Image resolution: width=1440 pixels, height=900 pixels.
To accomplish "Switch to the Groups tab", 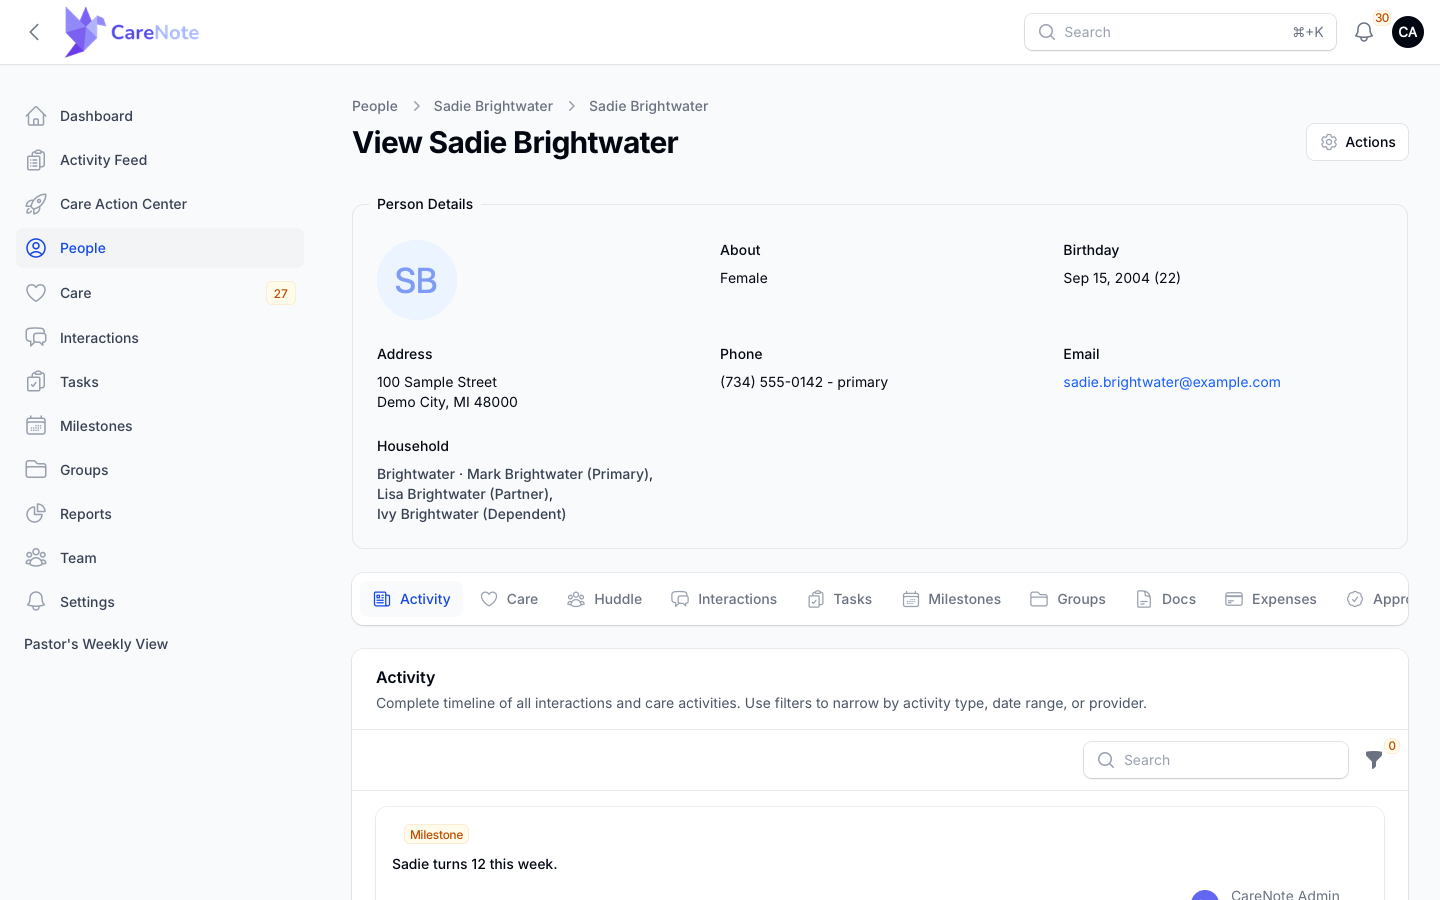I will [x=1068, y=599].
